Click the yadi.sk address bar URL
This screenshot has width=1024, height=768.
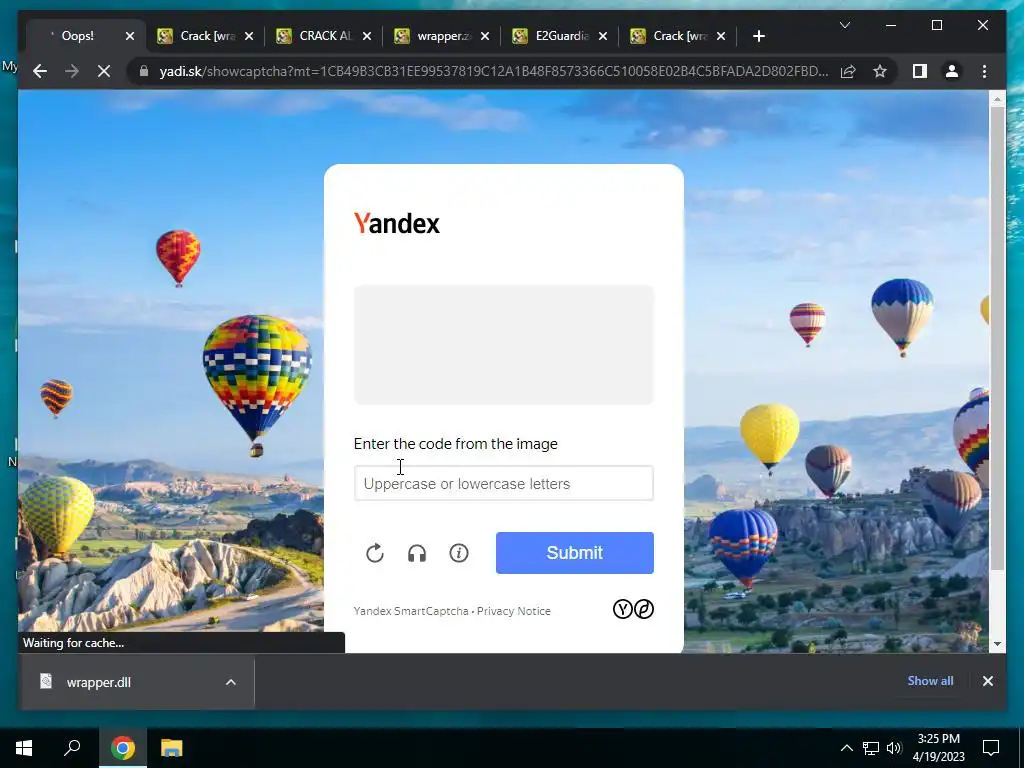pos(494,71)
